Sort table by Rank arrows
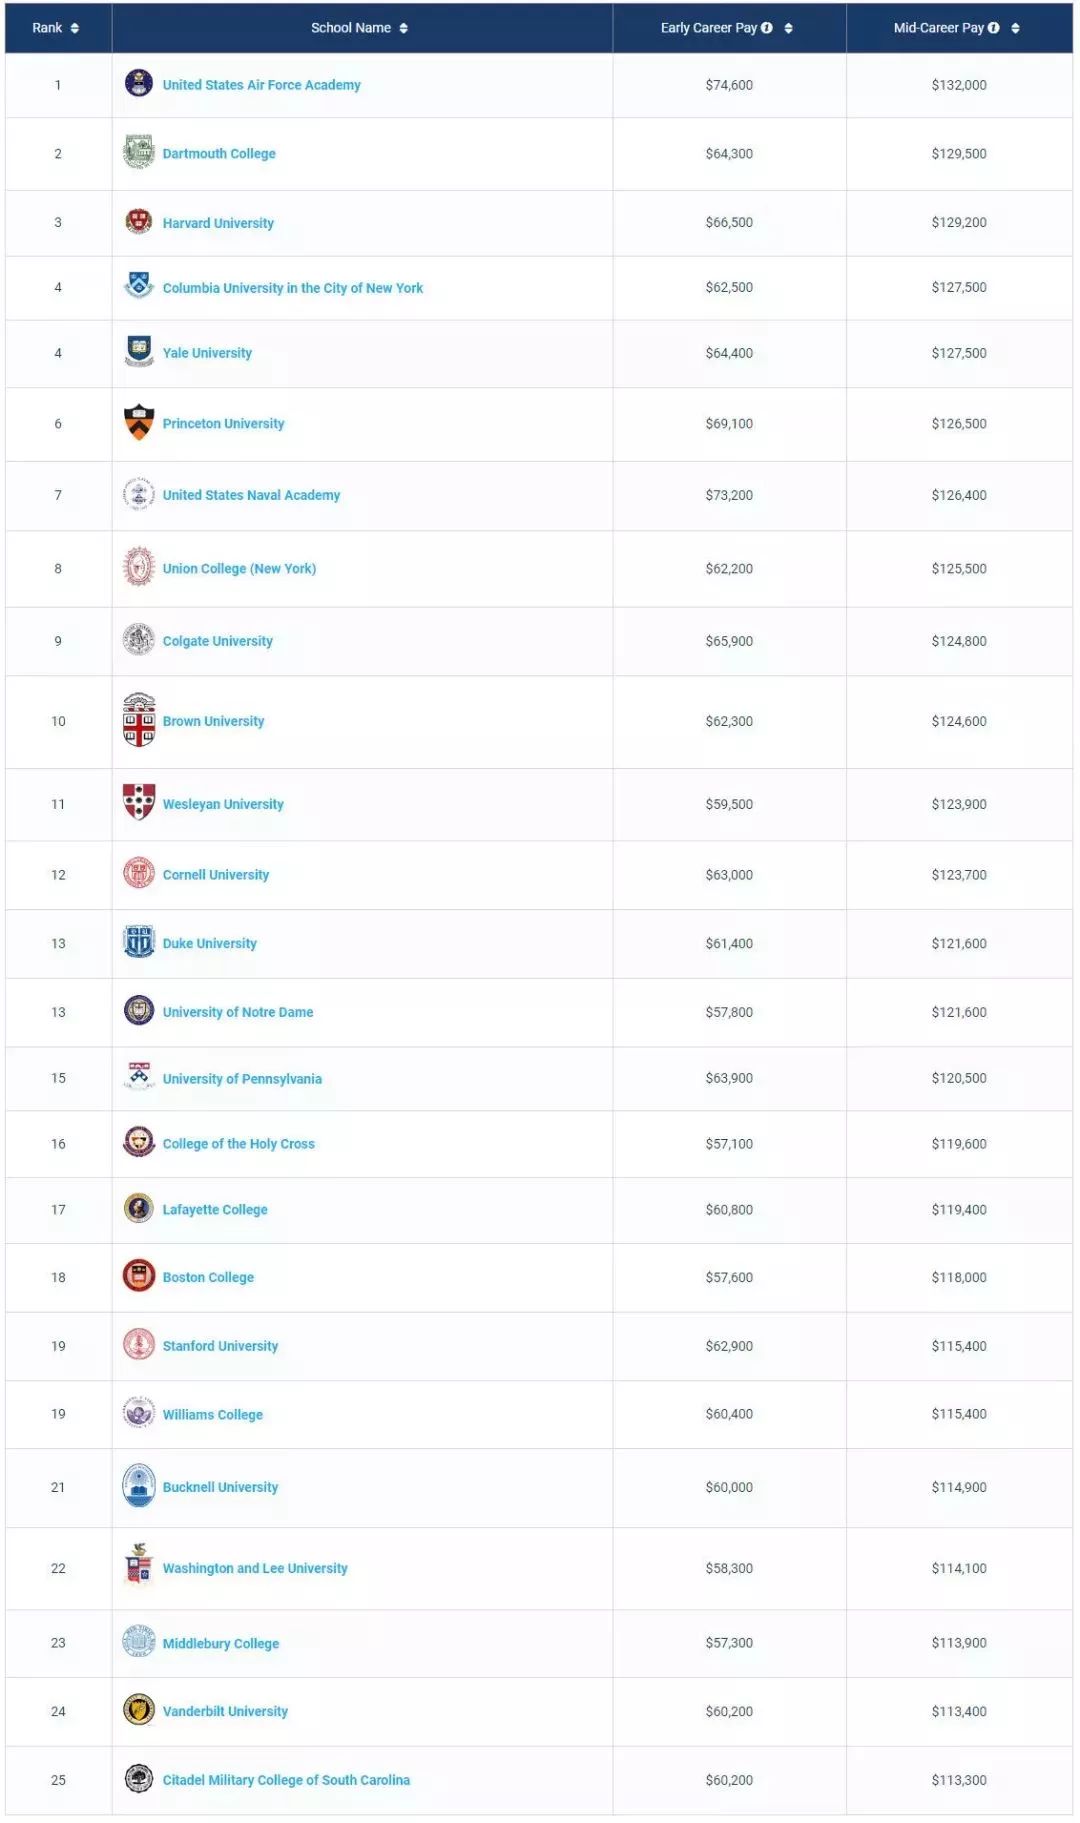Image resolution: width=1080 pixels, height=1823 pixels. coord(75,28)
